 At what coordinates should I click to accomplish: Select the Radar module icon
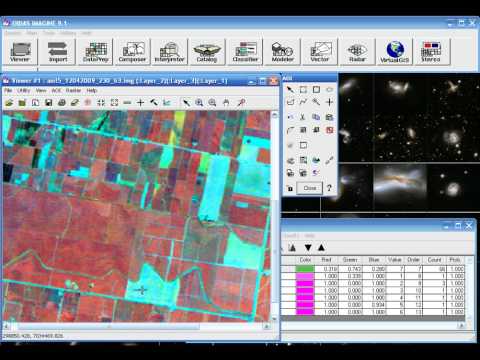(x=357, y=52)
